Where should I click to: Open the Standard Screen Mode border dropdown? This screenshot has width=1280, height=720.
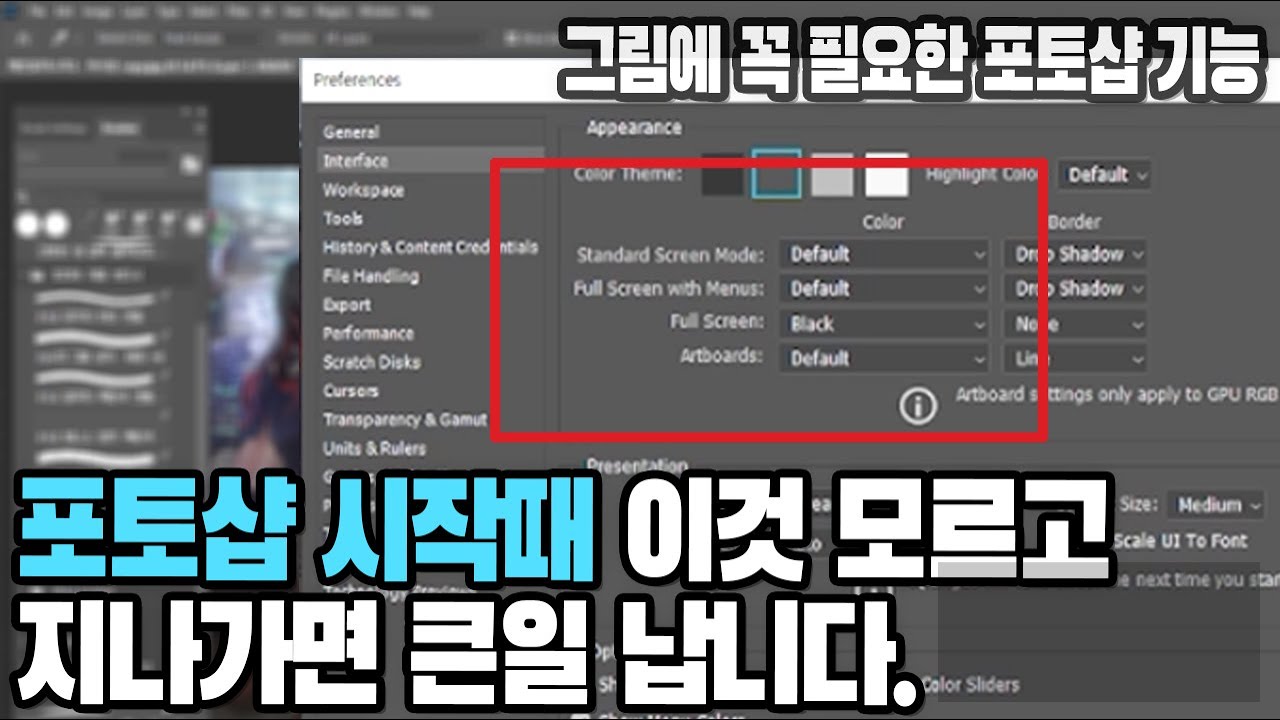(1075, 254)
